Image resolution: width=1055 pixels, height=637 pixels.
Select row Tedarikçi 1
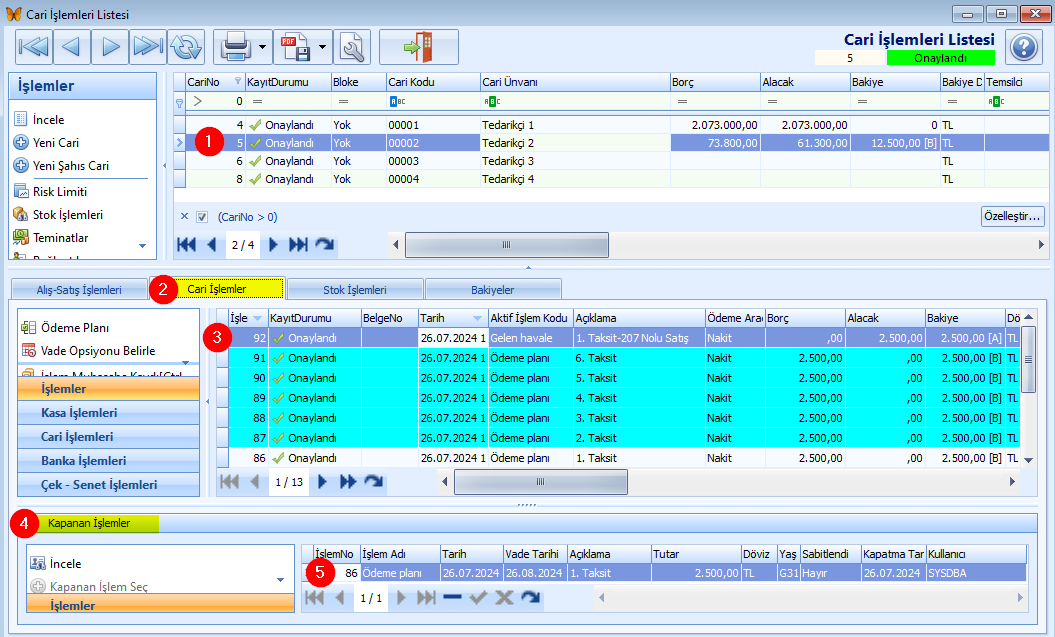(x=611, y=125)
